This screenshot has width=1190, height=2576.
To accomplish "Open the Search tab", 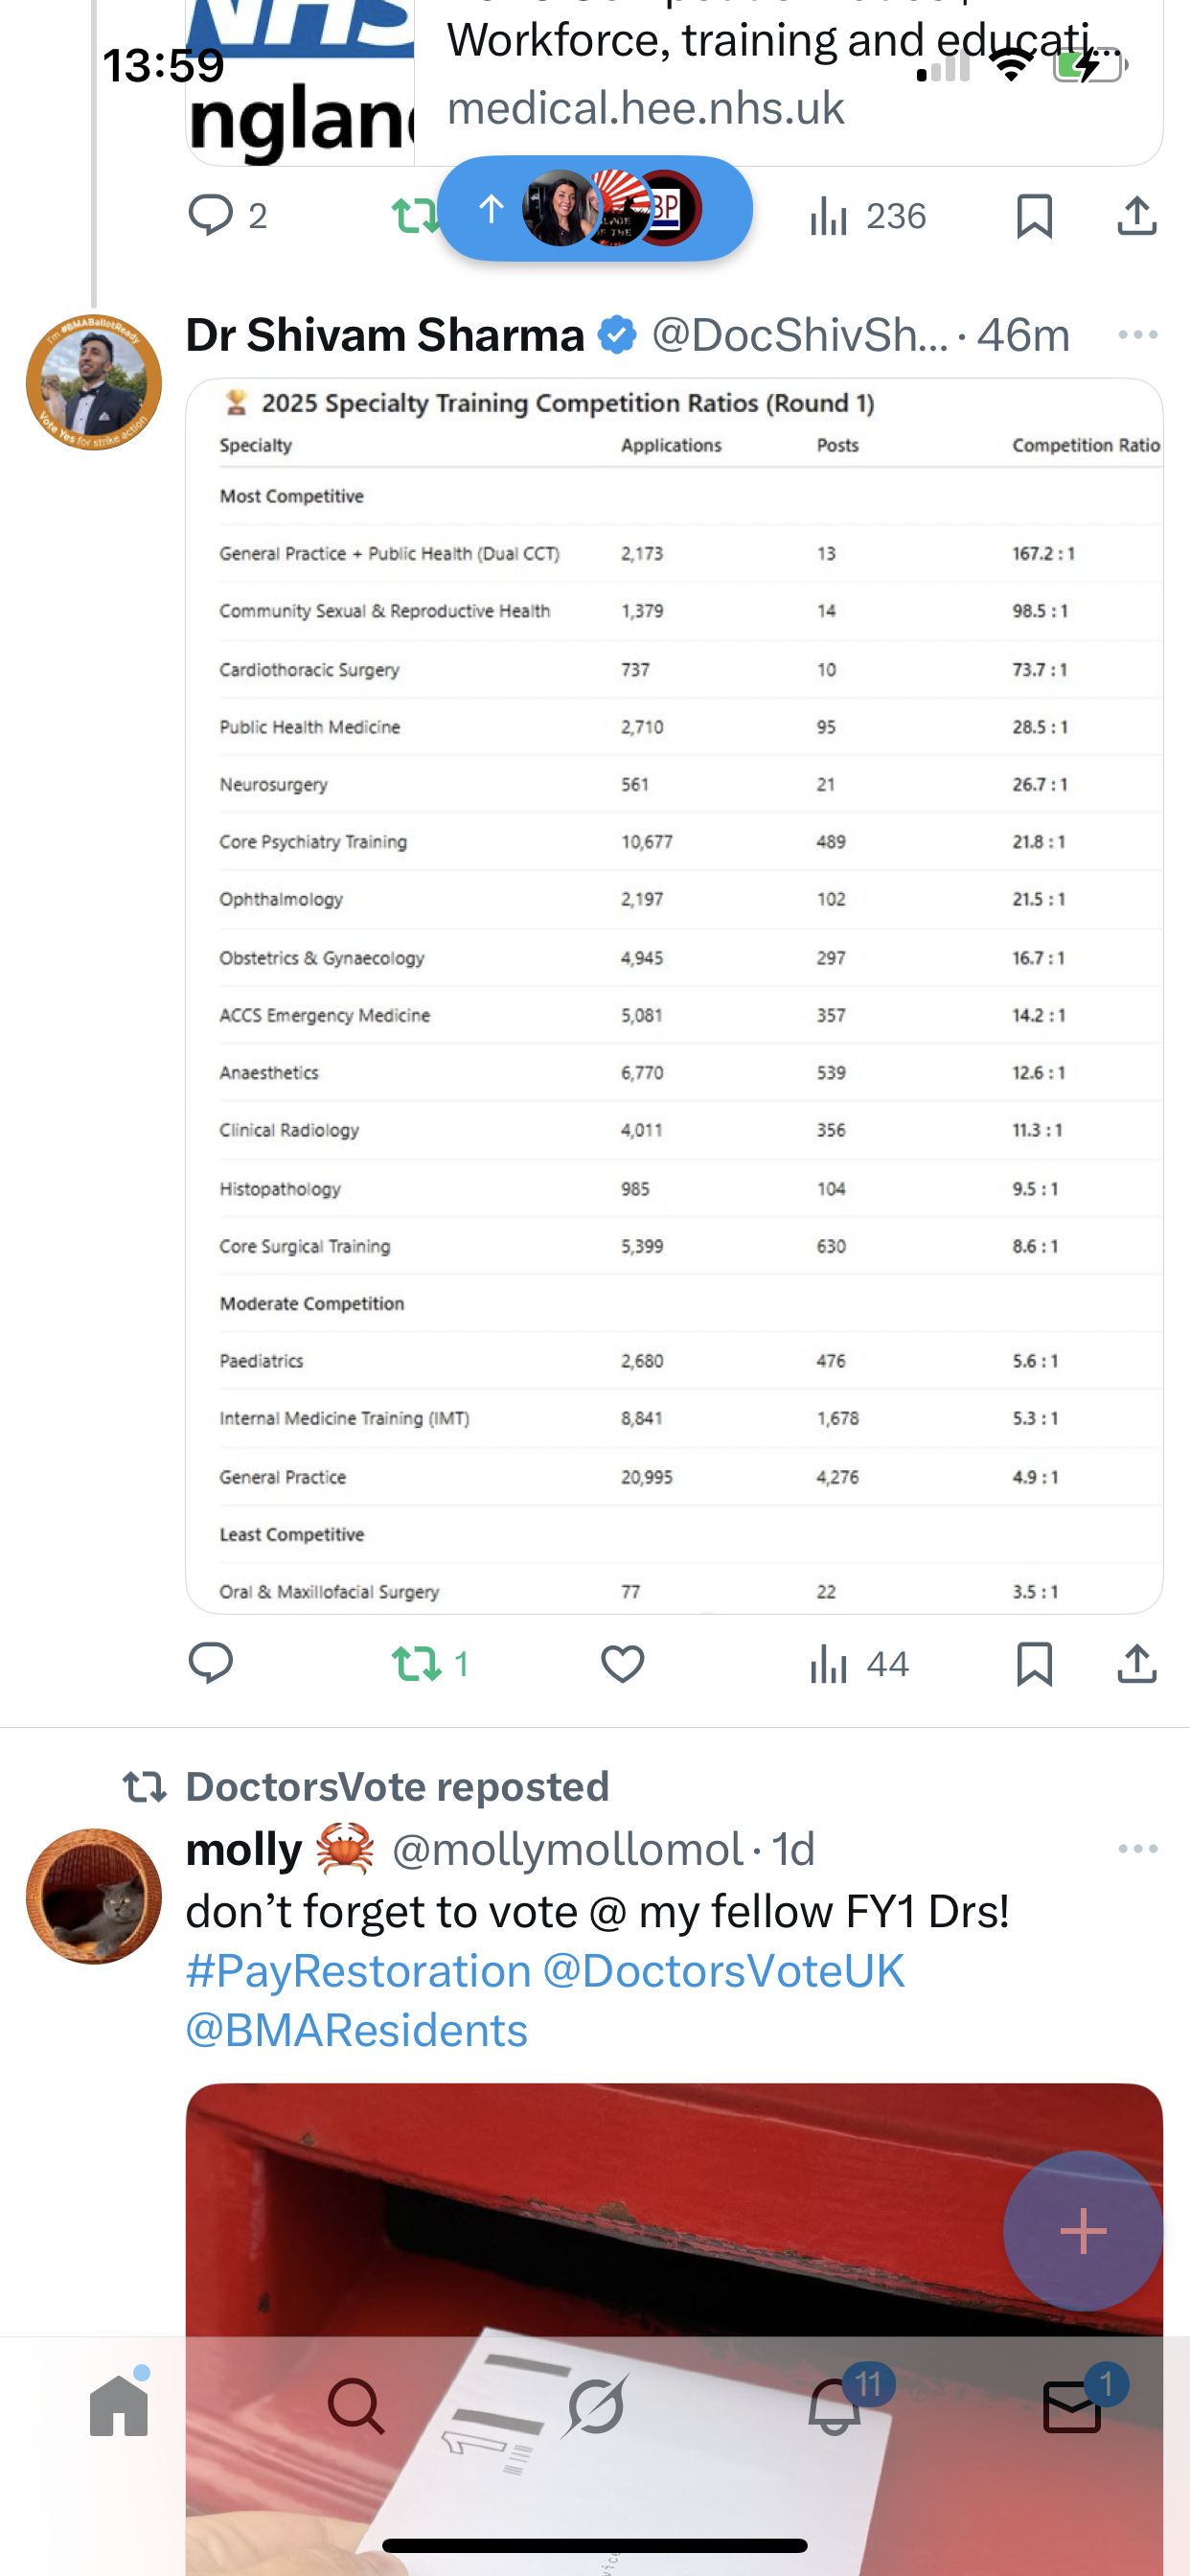I will click(x=356, y=2405).
